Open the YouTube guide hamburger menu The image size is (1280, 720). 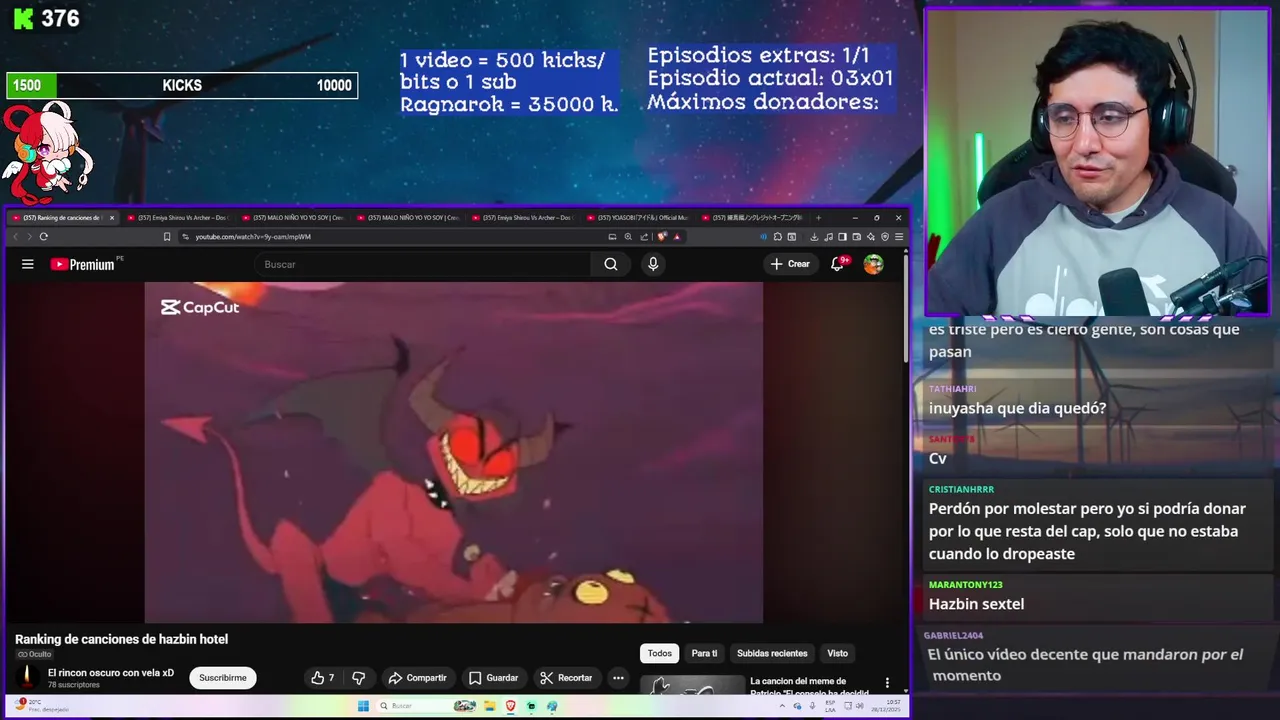coord(28,264)
